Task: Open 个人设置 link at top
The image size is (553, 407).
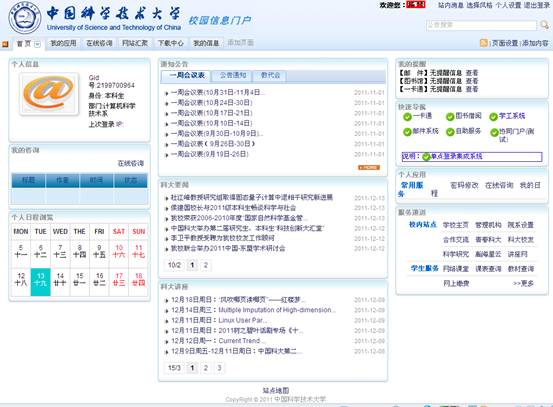Action: coord(508,5)
